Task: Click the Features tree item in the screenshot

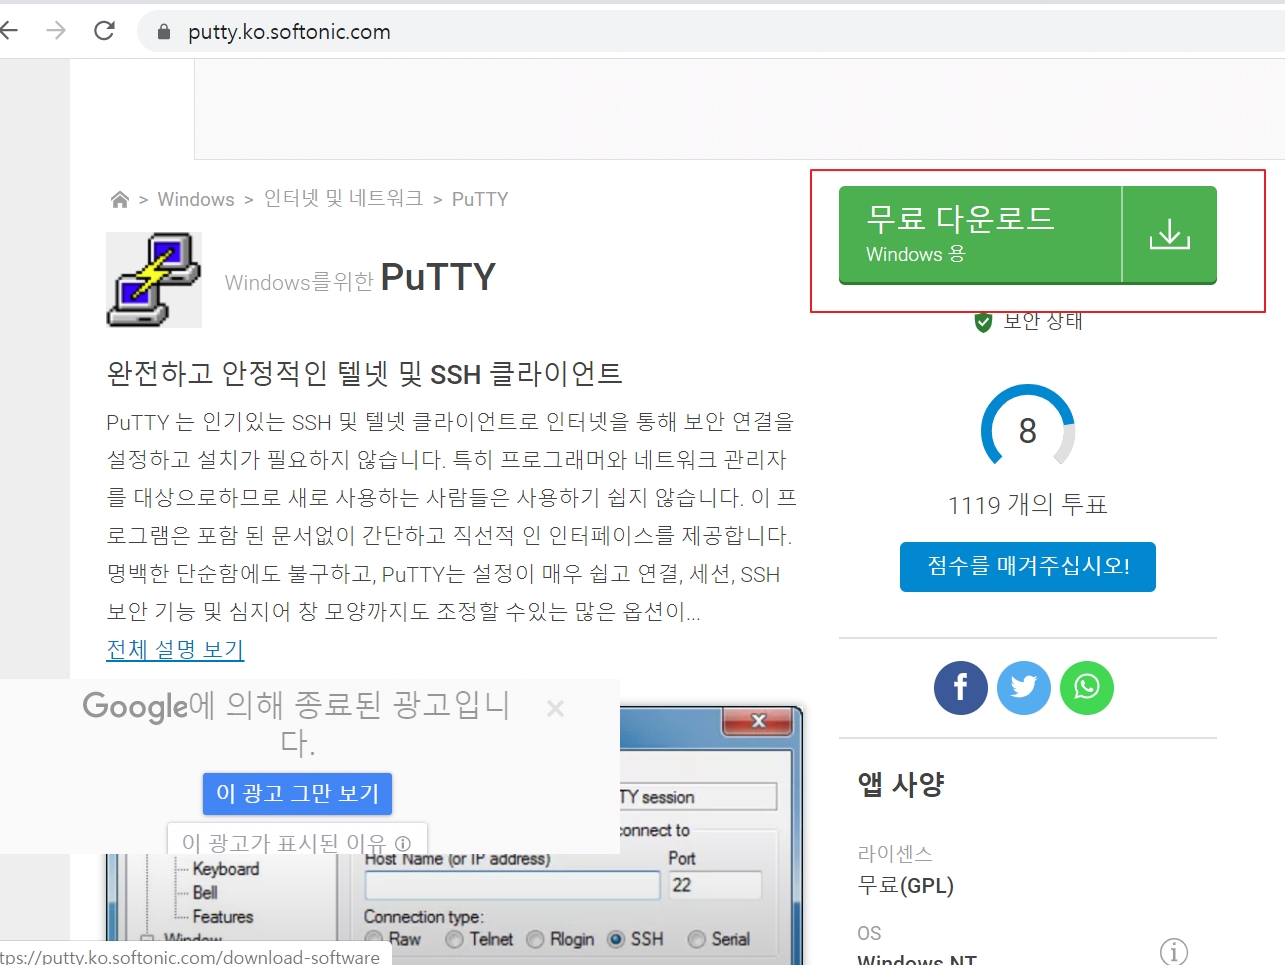Action: click(x=223, y=917)
